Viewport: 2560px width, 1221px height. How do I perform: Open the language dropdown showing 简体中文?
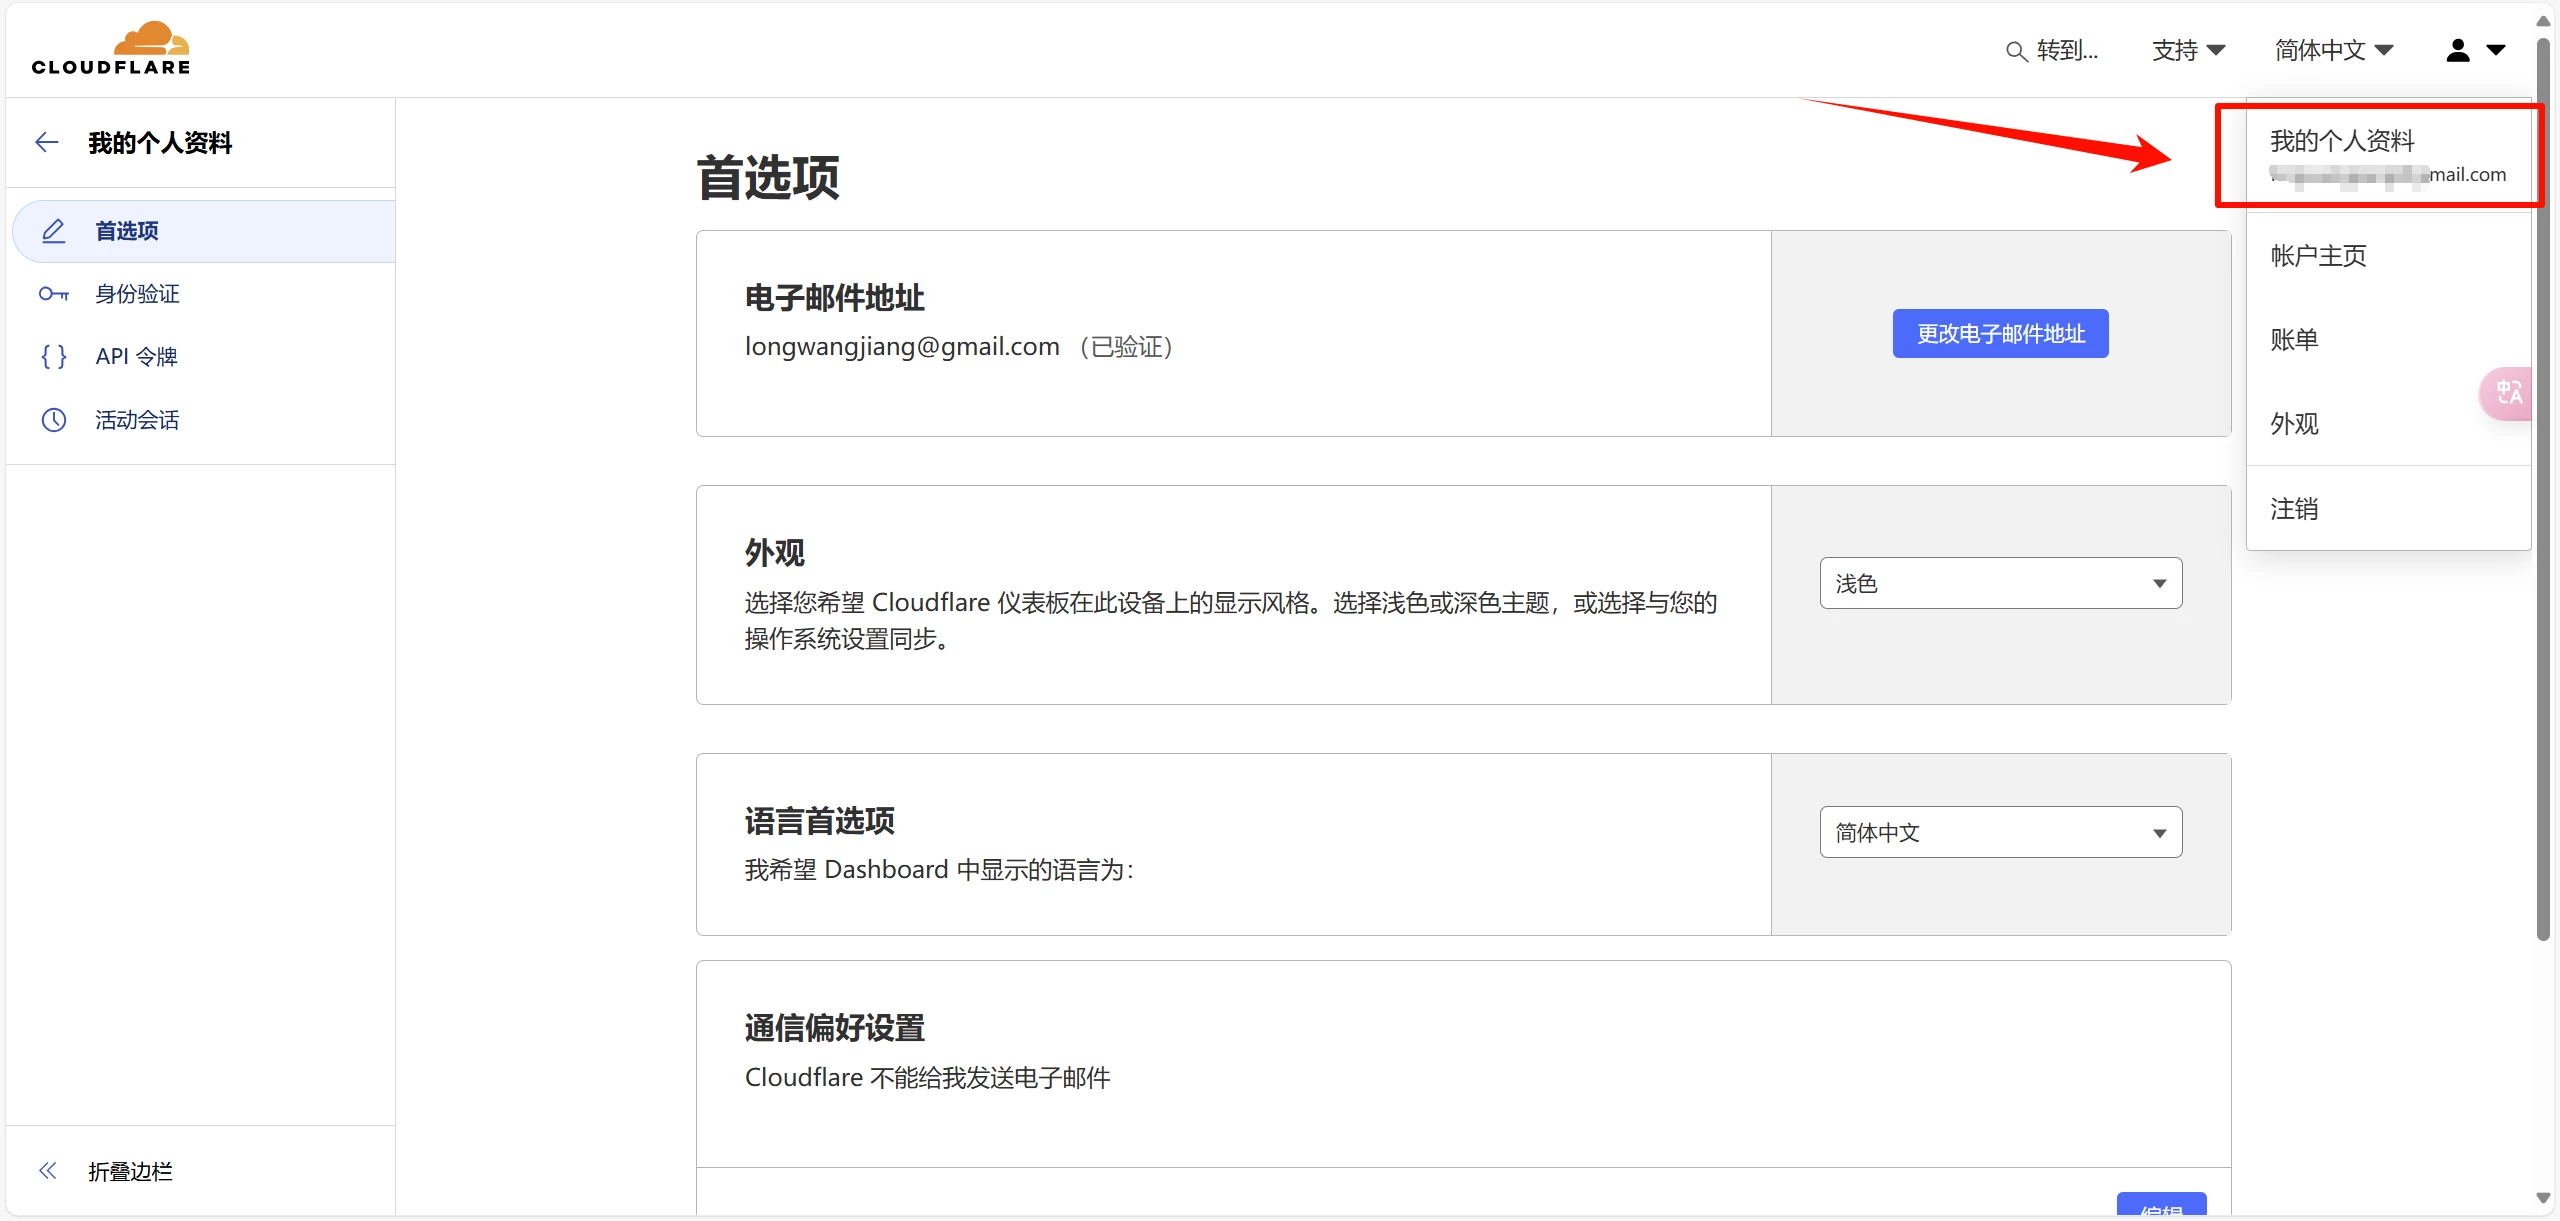pyautogui.click(x=1999, y=832)
